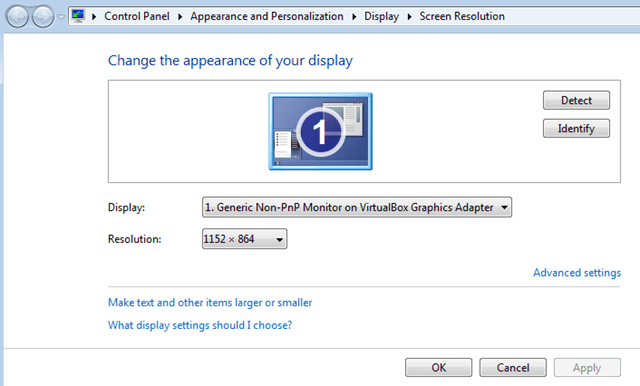Open What display settings should I choose link
The image size is (640, 386).
(200, 325)
